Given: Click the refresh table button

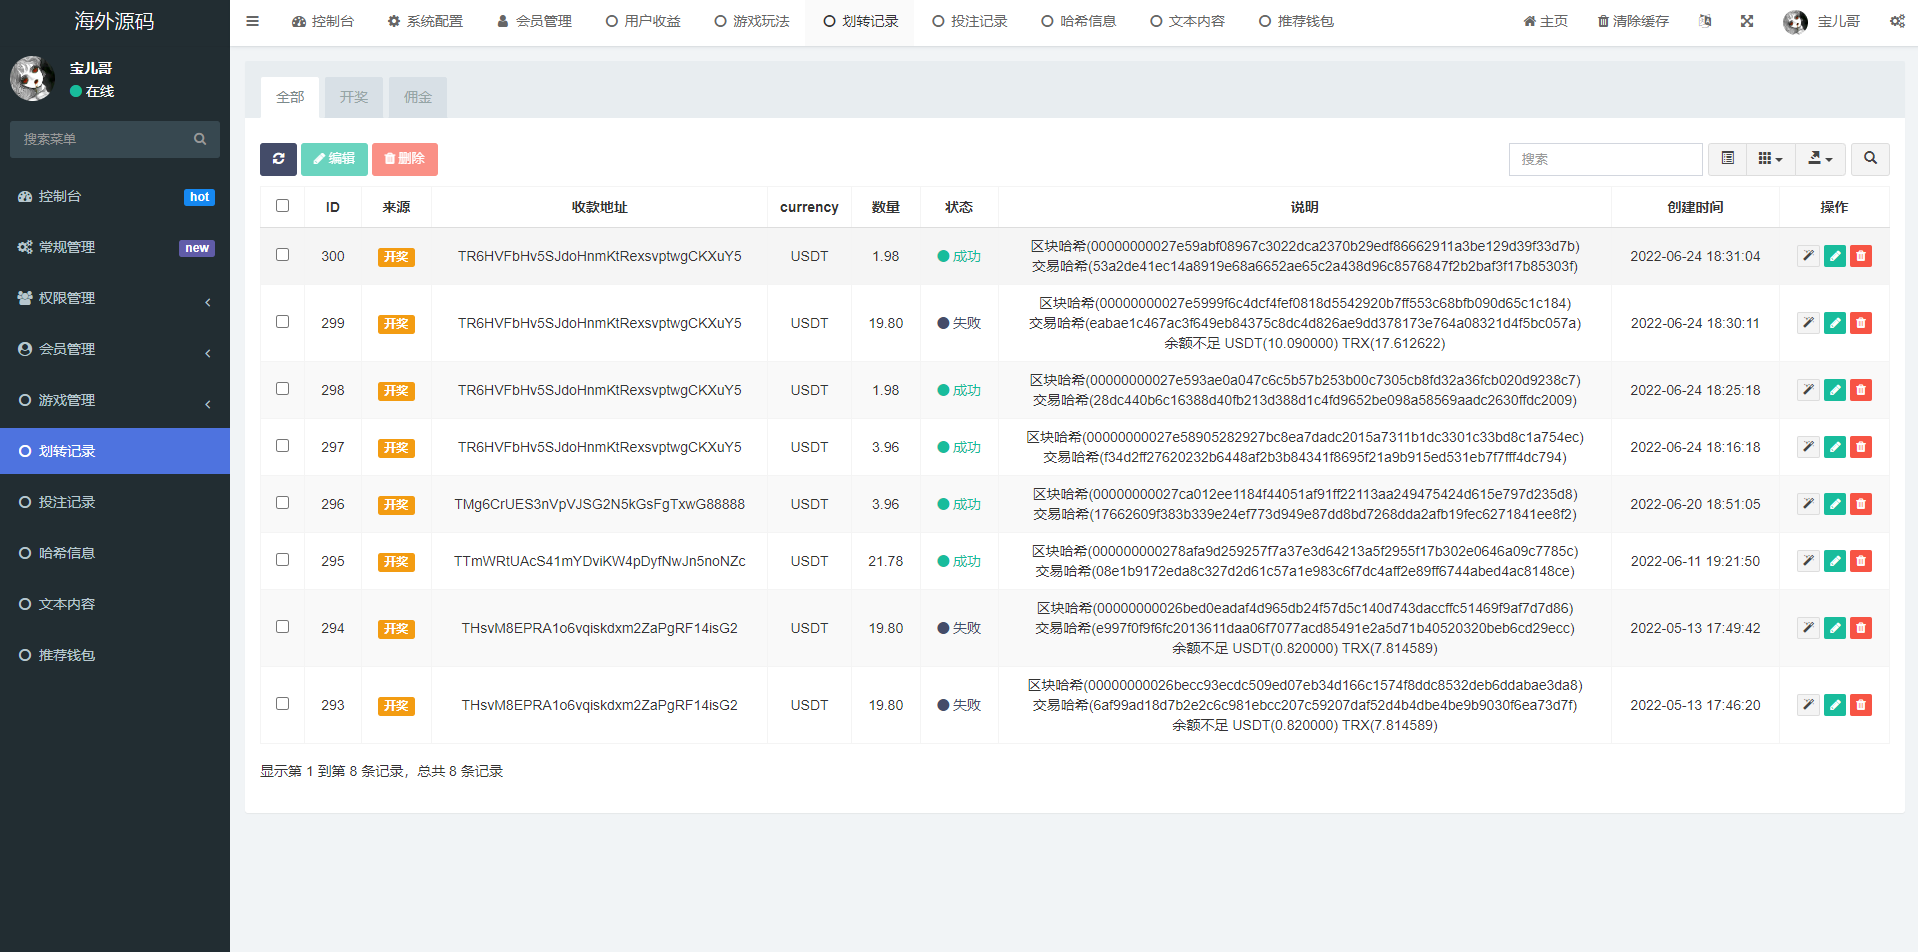Looking at the screenshot, I should 278,159.
